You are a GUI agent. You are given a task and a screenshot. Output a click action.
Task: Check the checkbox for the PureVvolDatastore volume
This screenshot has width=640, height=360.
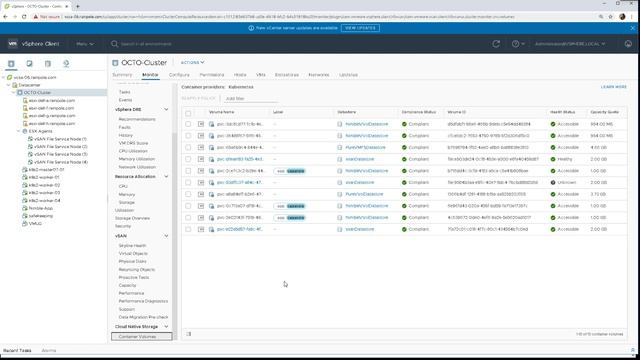pos(188,194)
